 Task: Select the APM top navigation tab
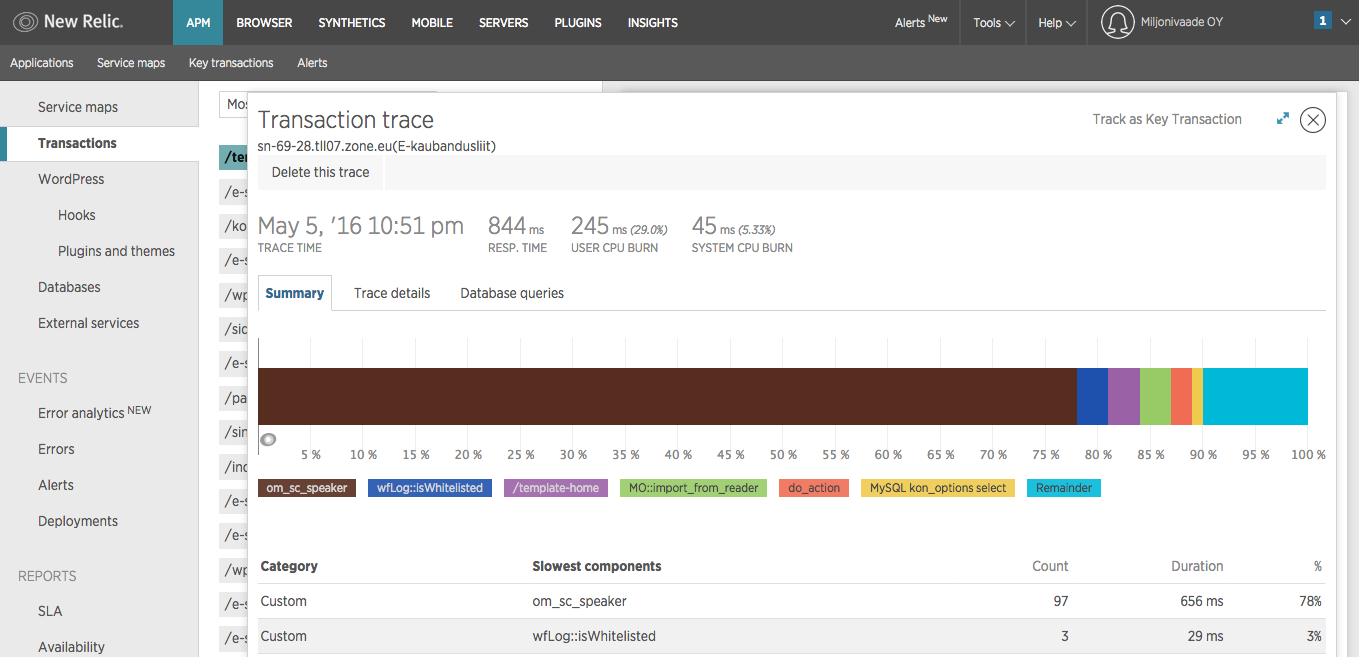[x=198, y=22]
